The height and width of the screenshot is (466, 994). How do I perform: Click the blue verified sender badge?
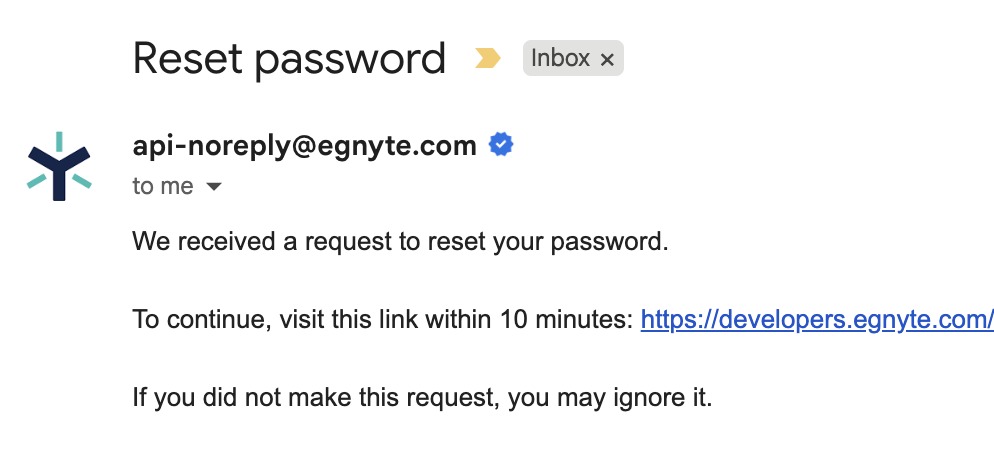(x=500, y=146)
